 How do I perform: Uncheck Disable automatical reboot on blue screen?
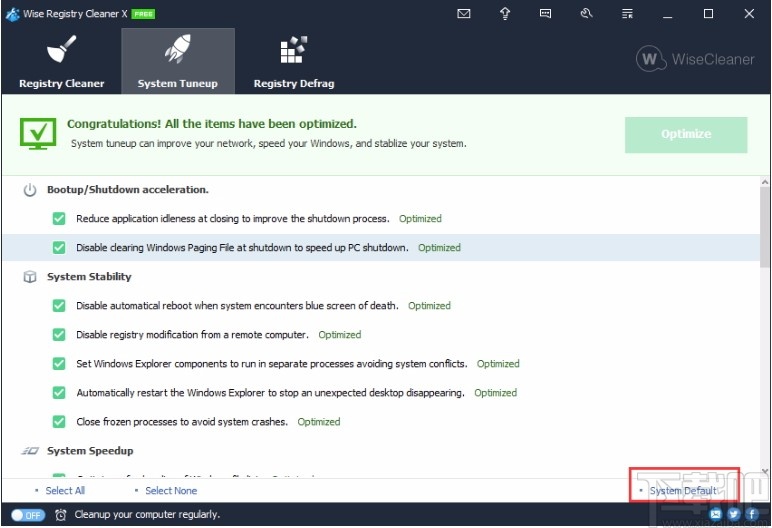pyautogui.click(x=59, y=305)
